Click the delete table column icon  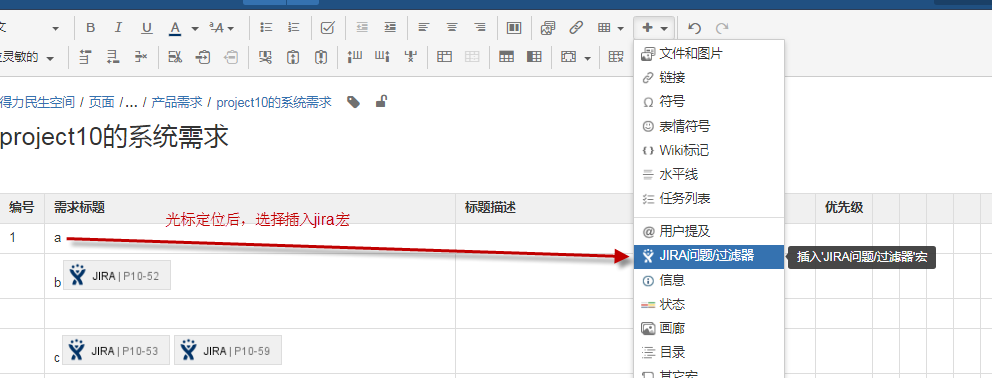[x=411, y=57]
